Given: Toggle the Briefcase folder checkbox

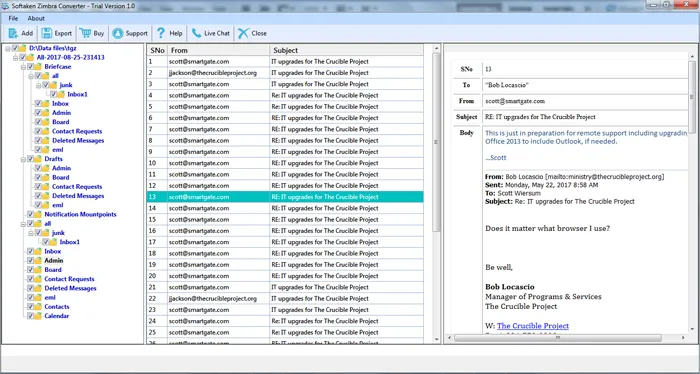Looking at the screenshot, I should (x=31, y=66).
